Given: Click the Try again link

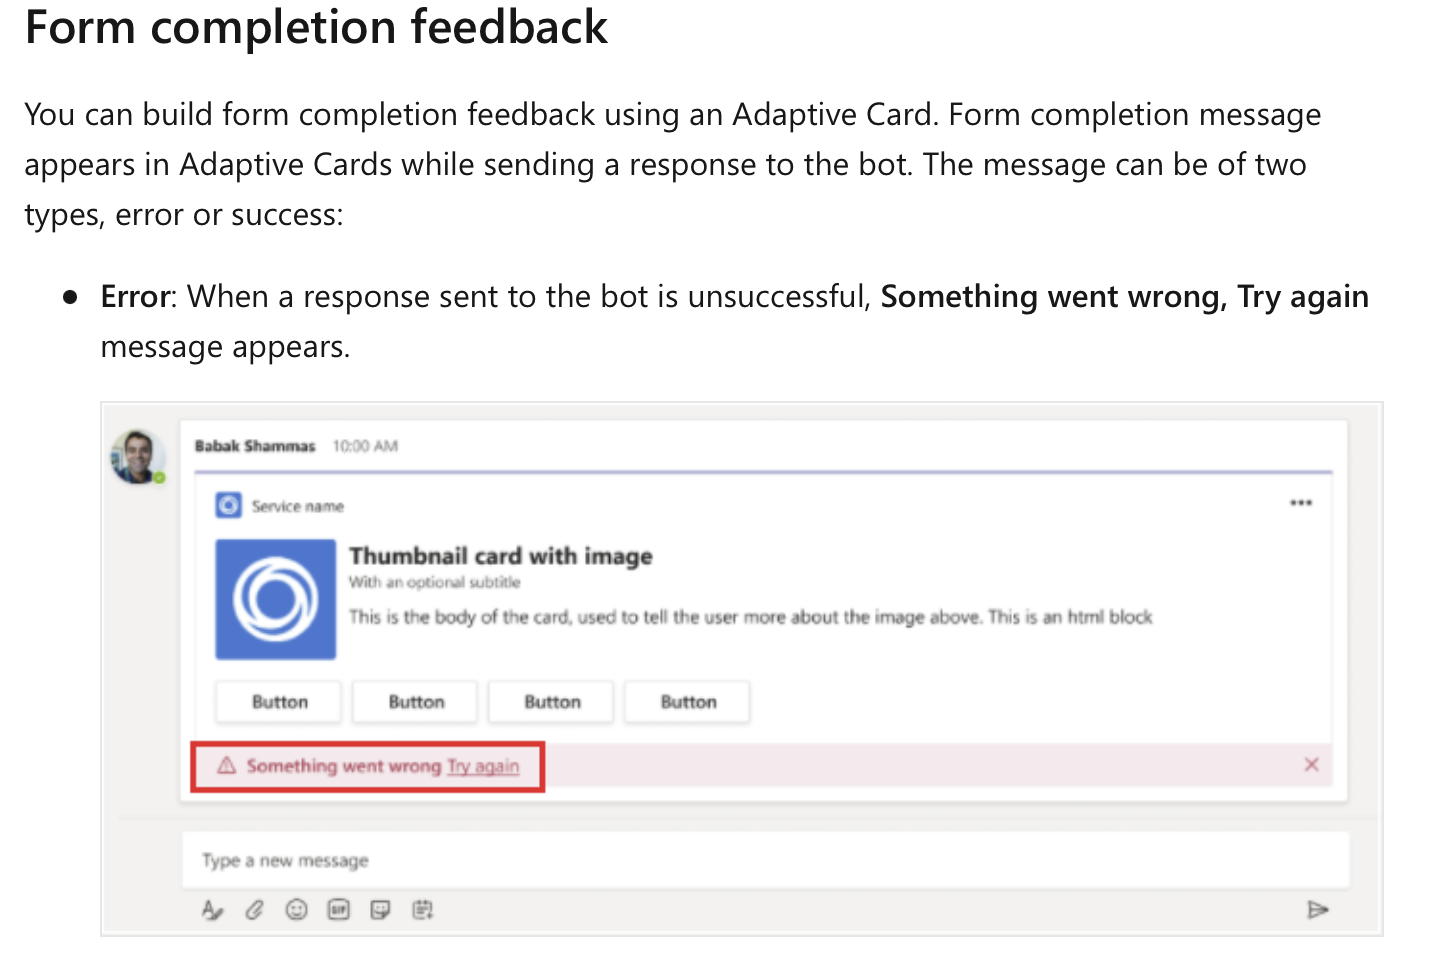Looking at the screenshot, I should (x=483, y=766).
